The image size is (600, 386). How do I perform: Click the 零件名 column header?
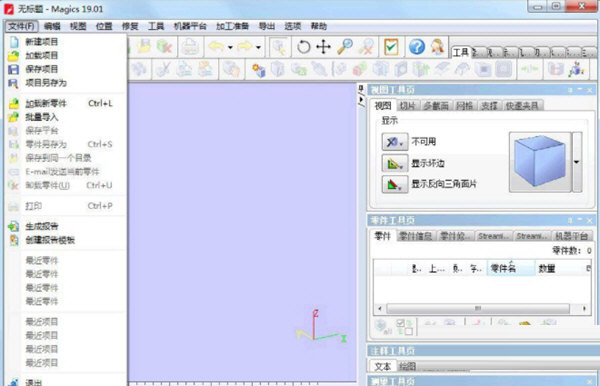point(510,269)
